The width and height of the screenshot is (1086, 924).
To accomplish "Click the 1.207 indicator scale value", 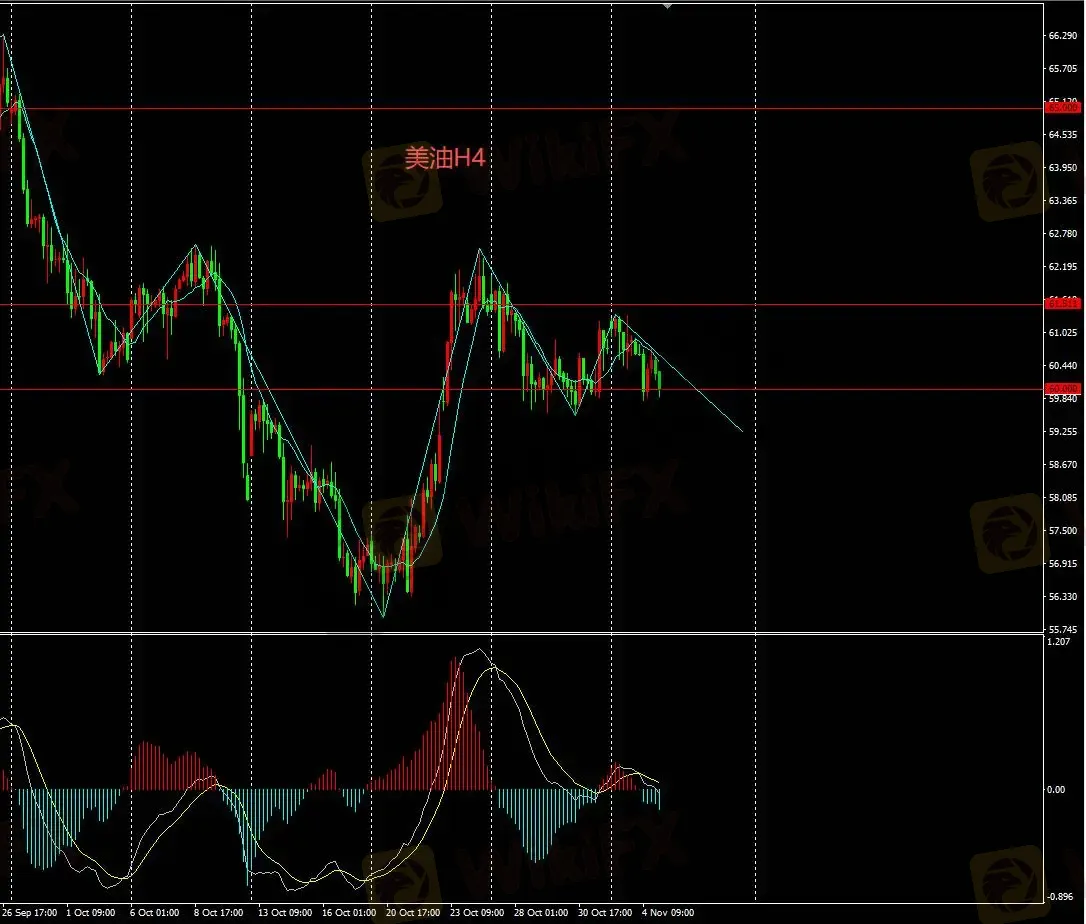I will 1059,641.
